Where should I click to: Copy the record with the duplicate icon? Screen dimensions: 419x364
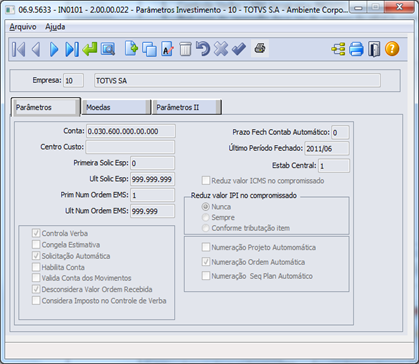pos(149,49)
